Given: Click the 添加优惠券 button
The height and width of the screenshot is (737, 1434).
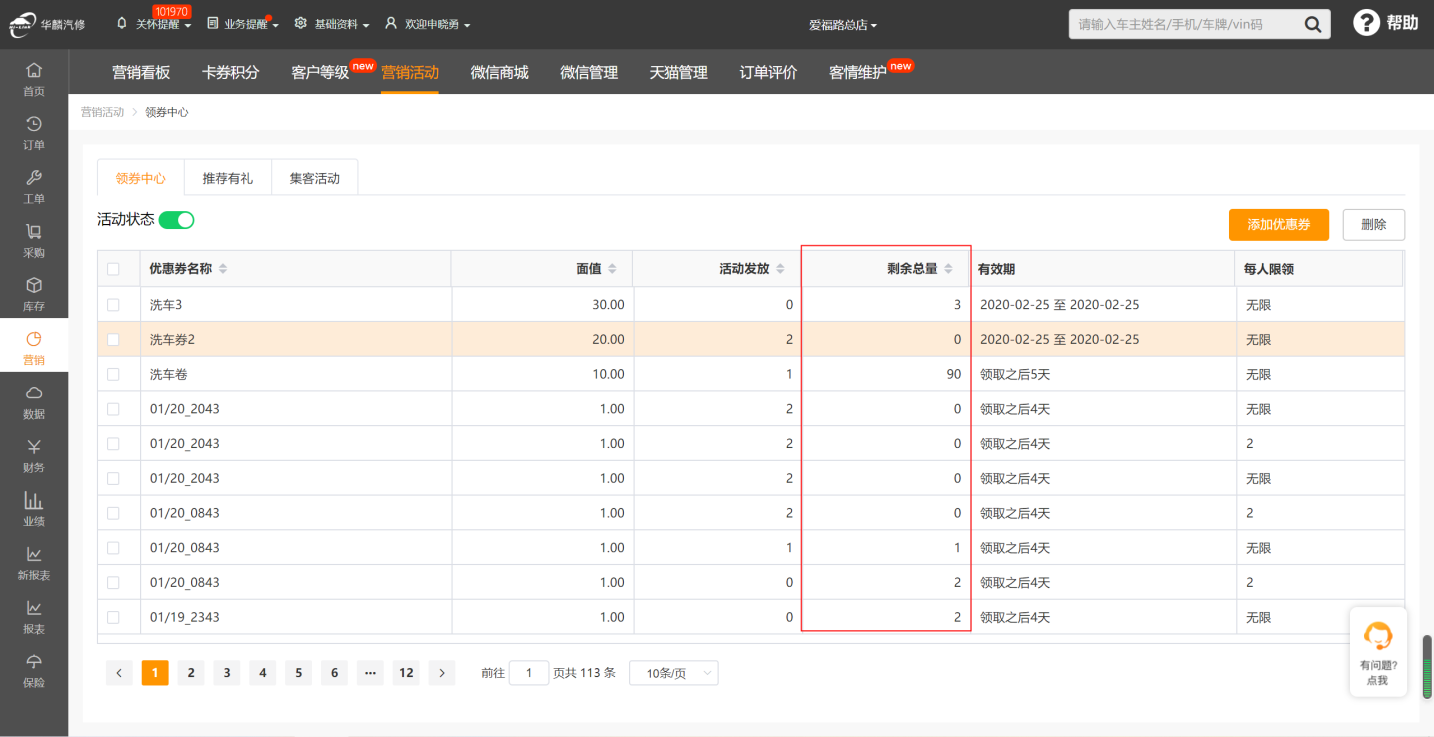Looking at the screenshot, I should click(x=1279, y=225).
